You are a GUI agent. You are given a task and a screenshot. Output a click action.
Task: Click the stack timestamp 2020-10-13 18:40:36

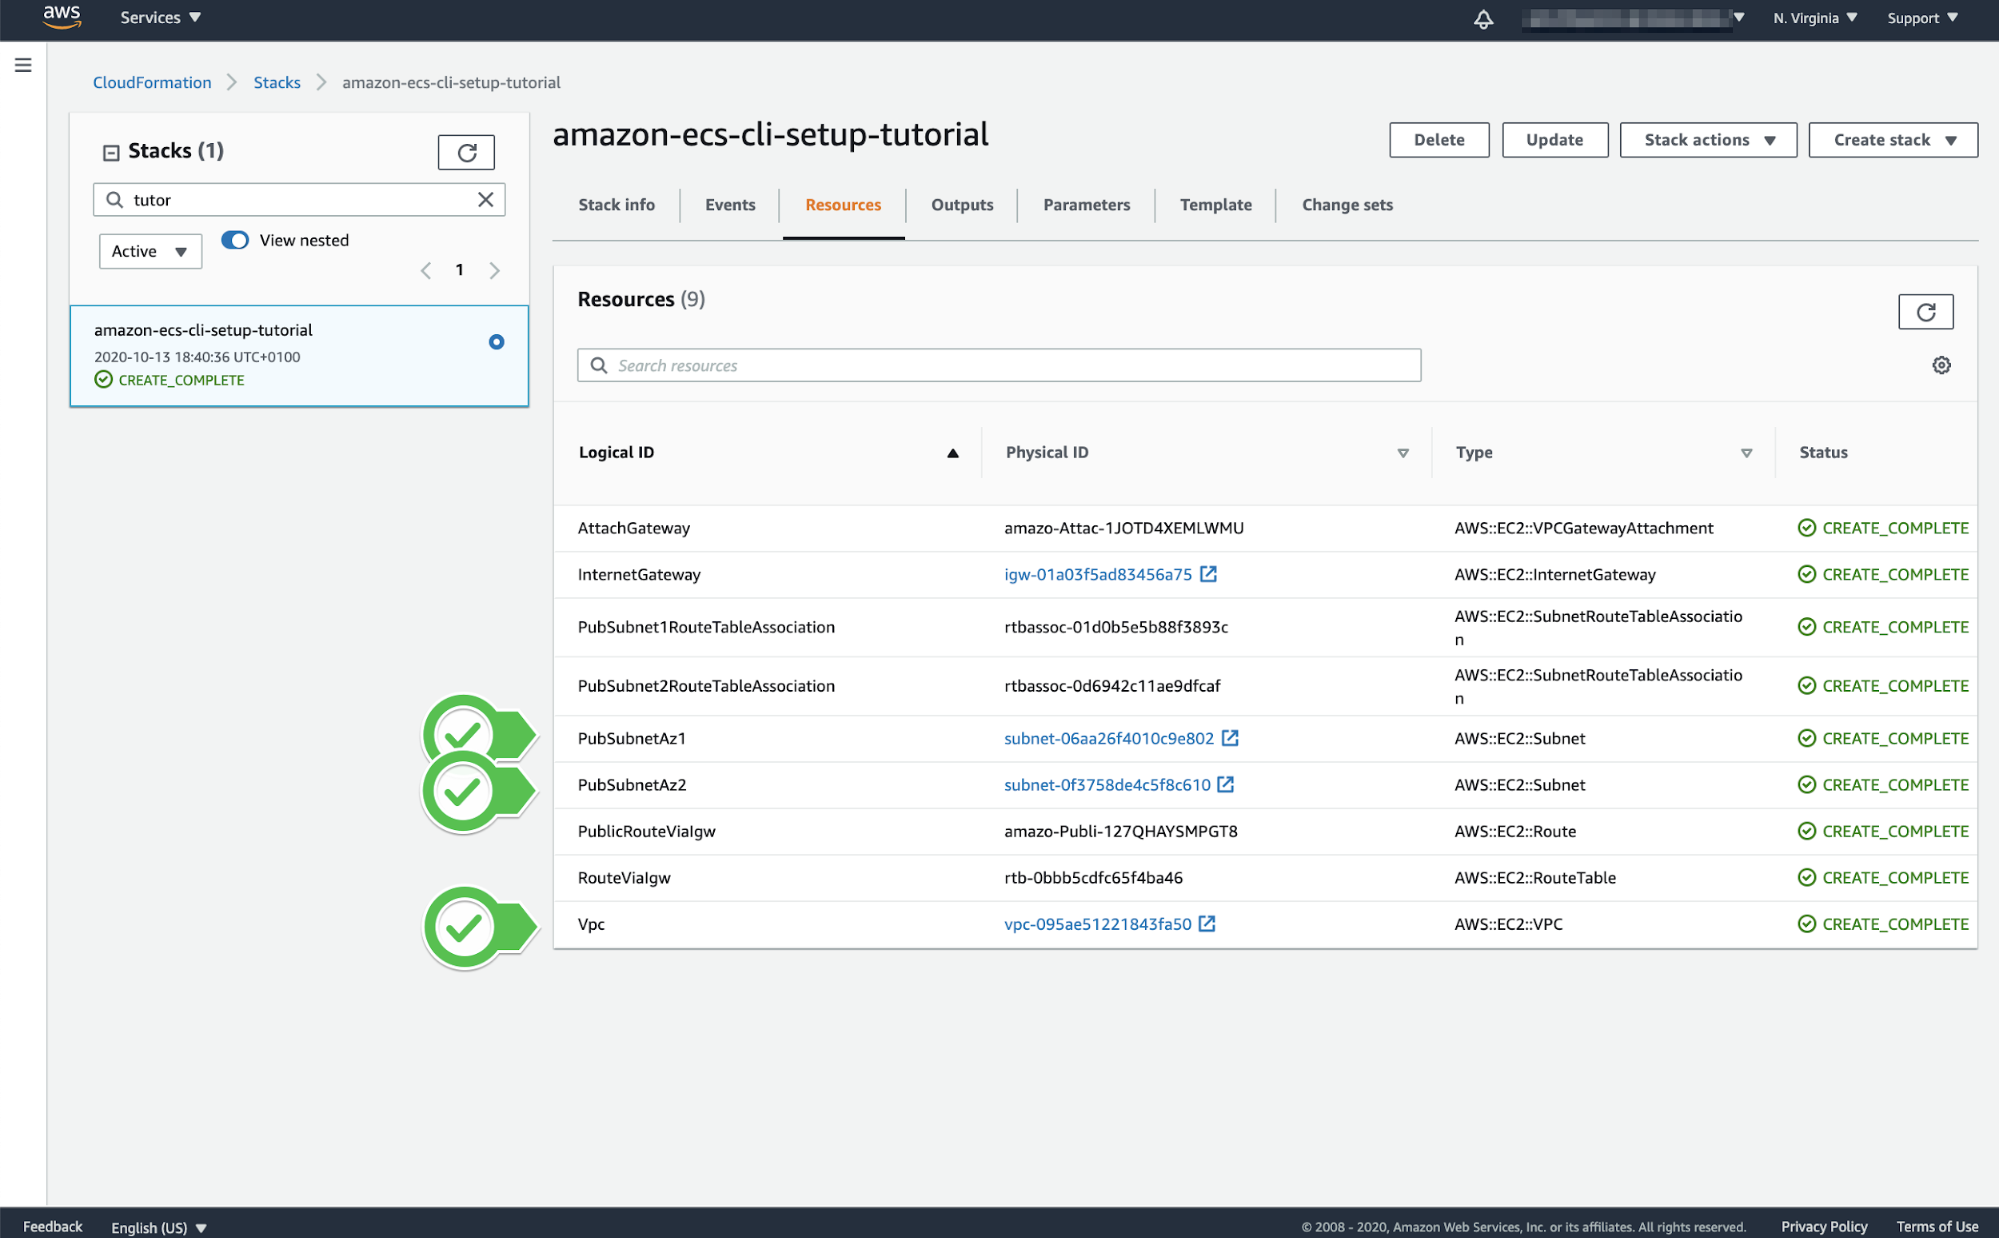tap(197, 357)
